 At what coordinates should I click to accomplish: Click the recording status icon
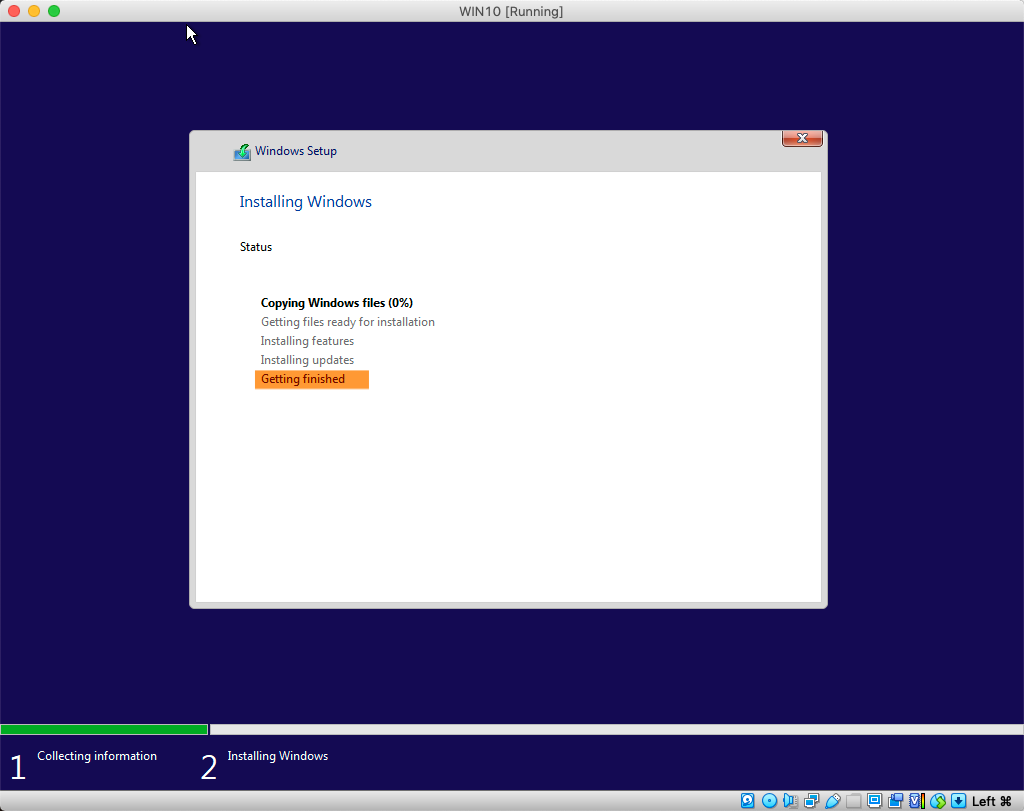click(895, 801)
